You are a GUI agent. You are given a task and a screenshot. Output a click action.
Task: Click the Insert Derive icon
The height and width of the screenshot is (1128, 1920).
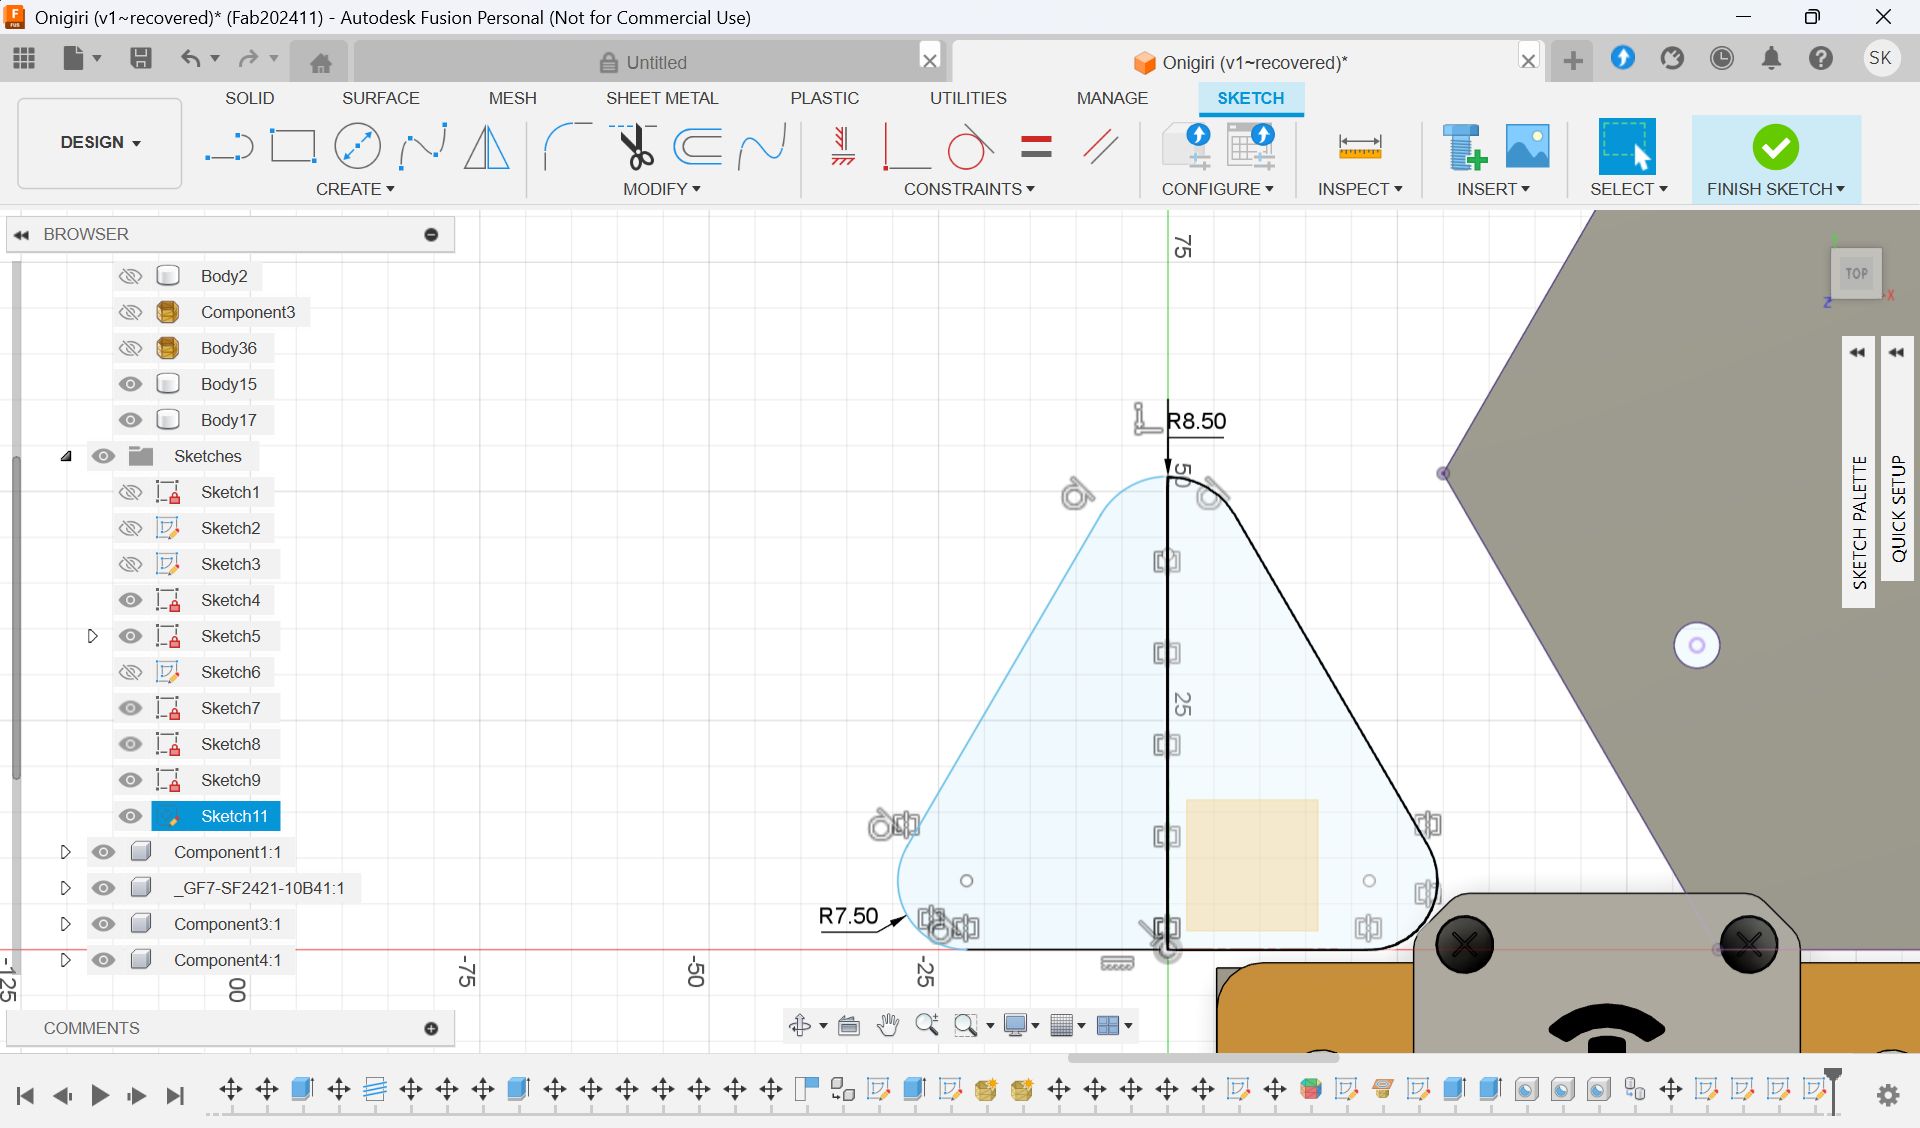1464,147
